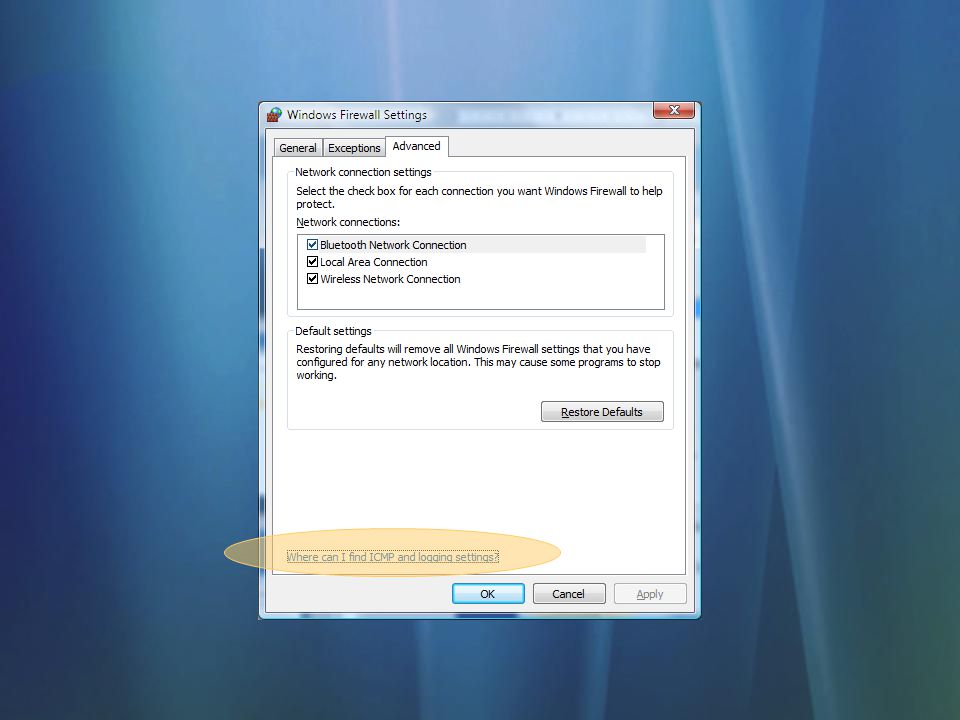Viewport: 960px width, 720px height.
Task: Select the Advanced tab
Action: pos(416,146)
